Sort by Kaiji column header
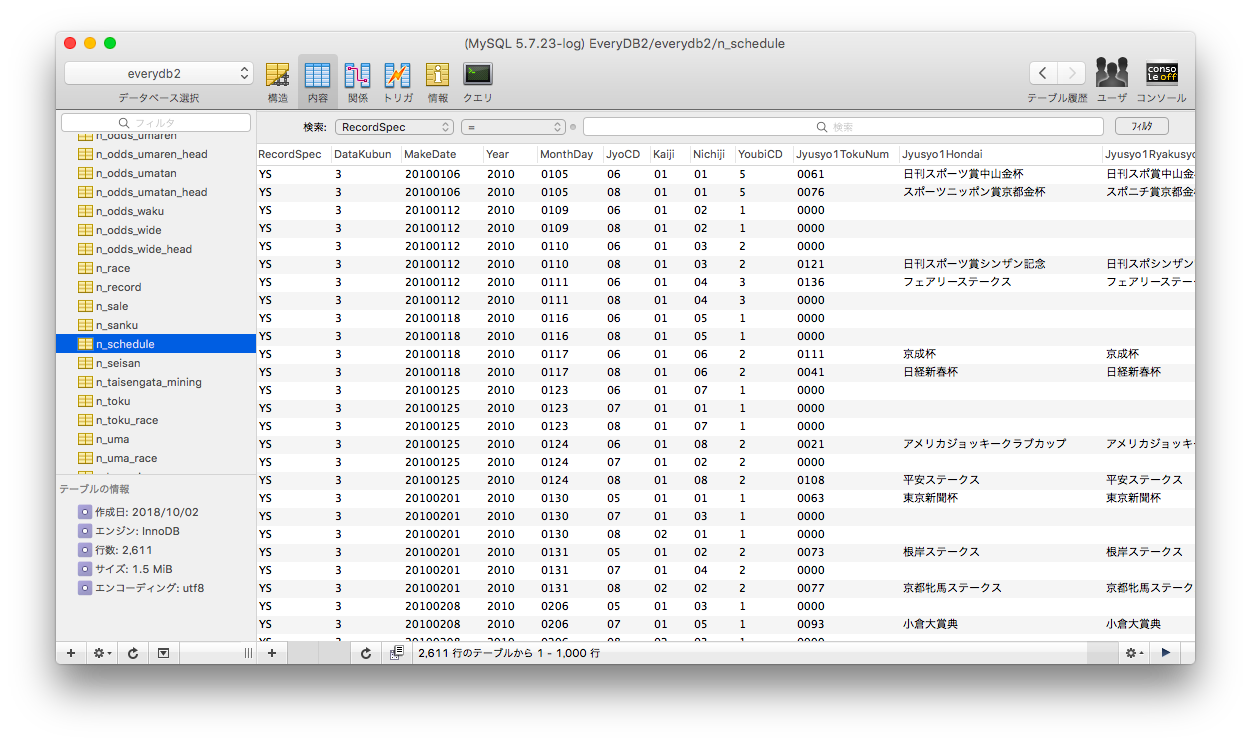This screenshot has height=744, width=1251. point(669,154)
